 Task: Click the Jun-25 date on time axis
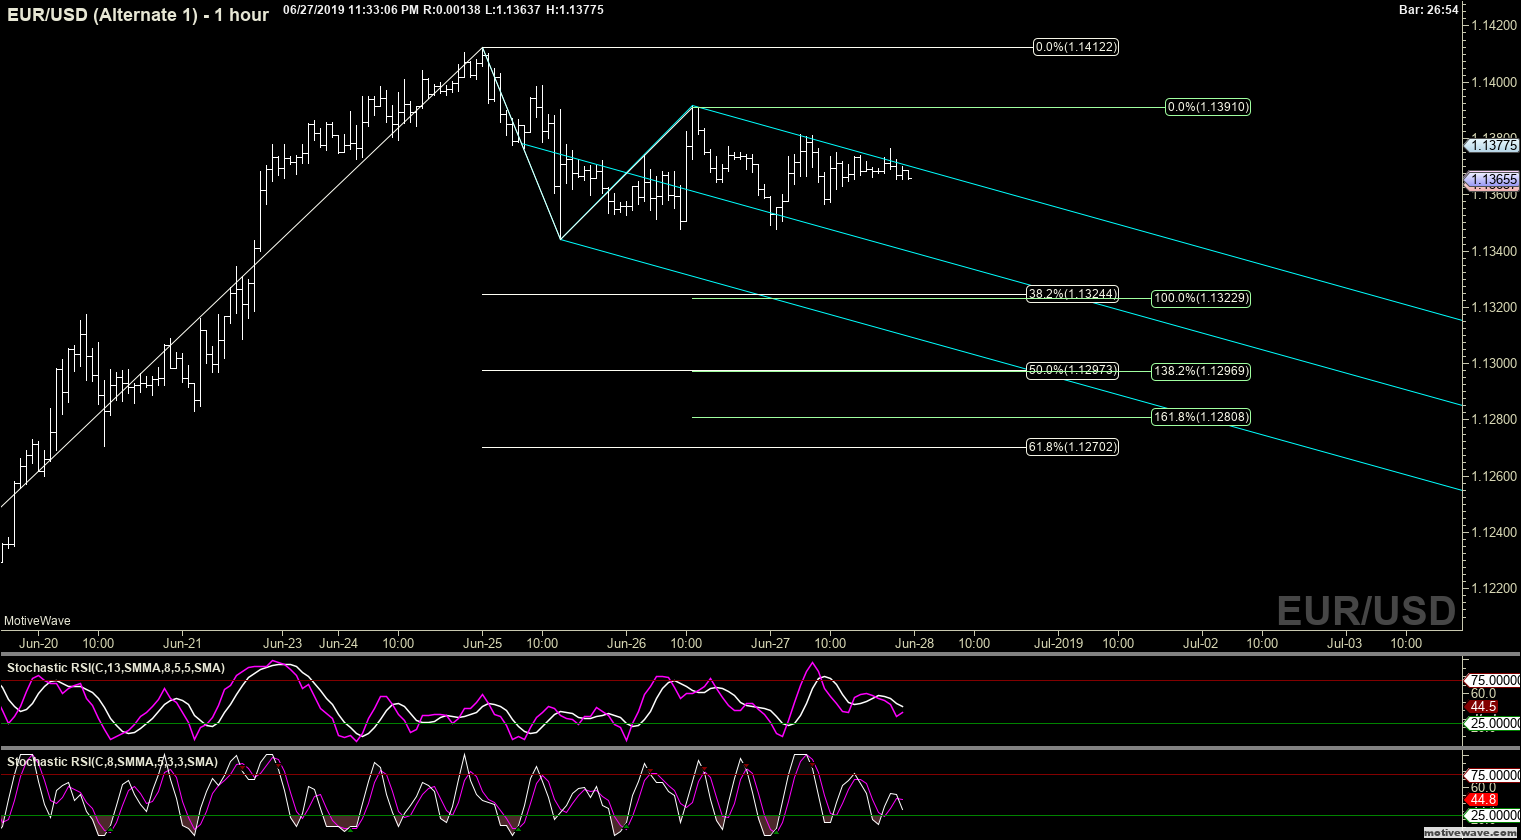483,643
